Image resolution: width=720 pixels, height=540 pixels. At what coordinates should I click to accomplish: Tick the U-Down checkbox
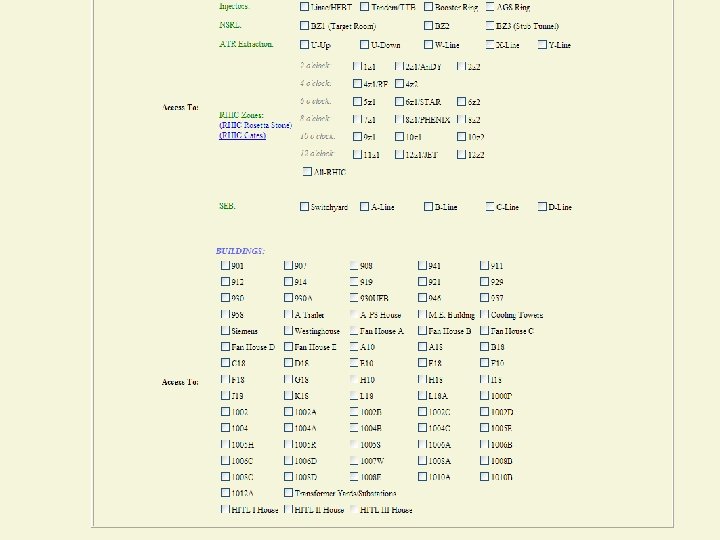click(364, 44)
